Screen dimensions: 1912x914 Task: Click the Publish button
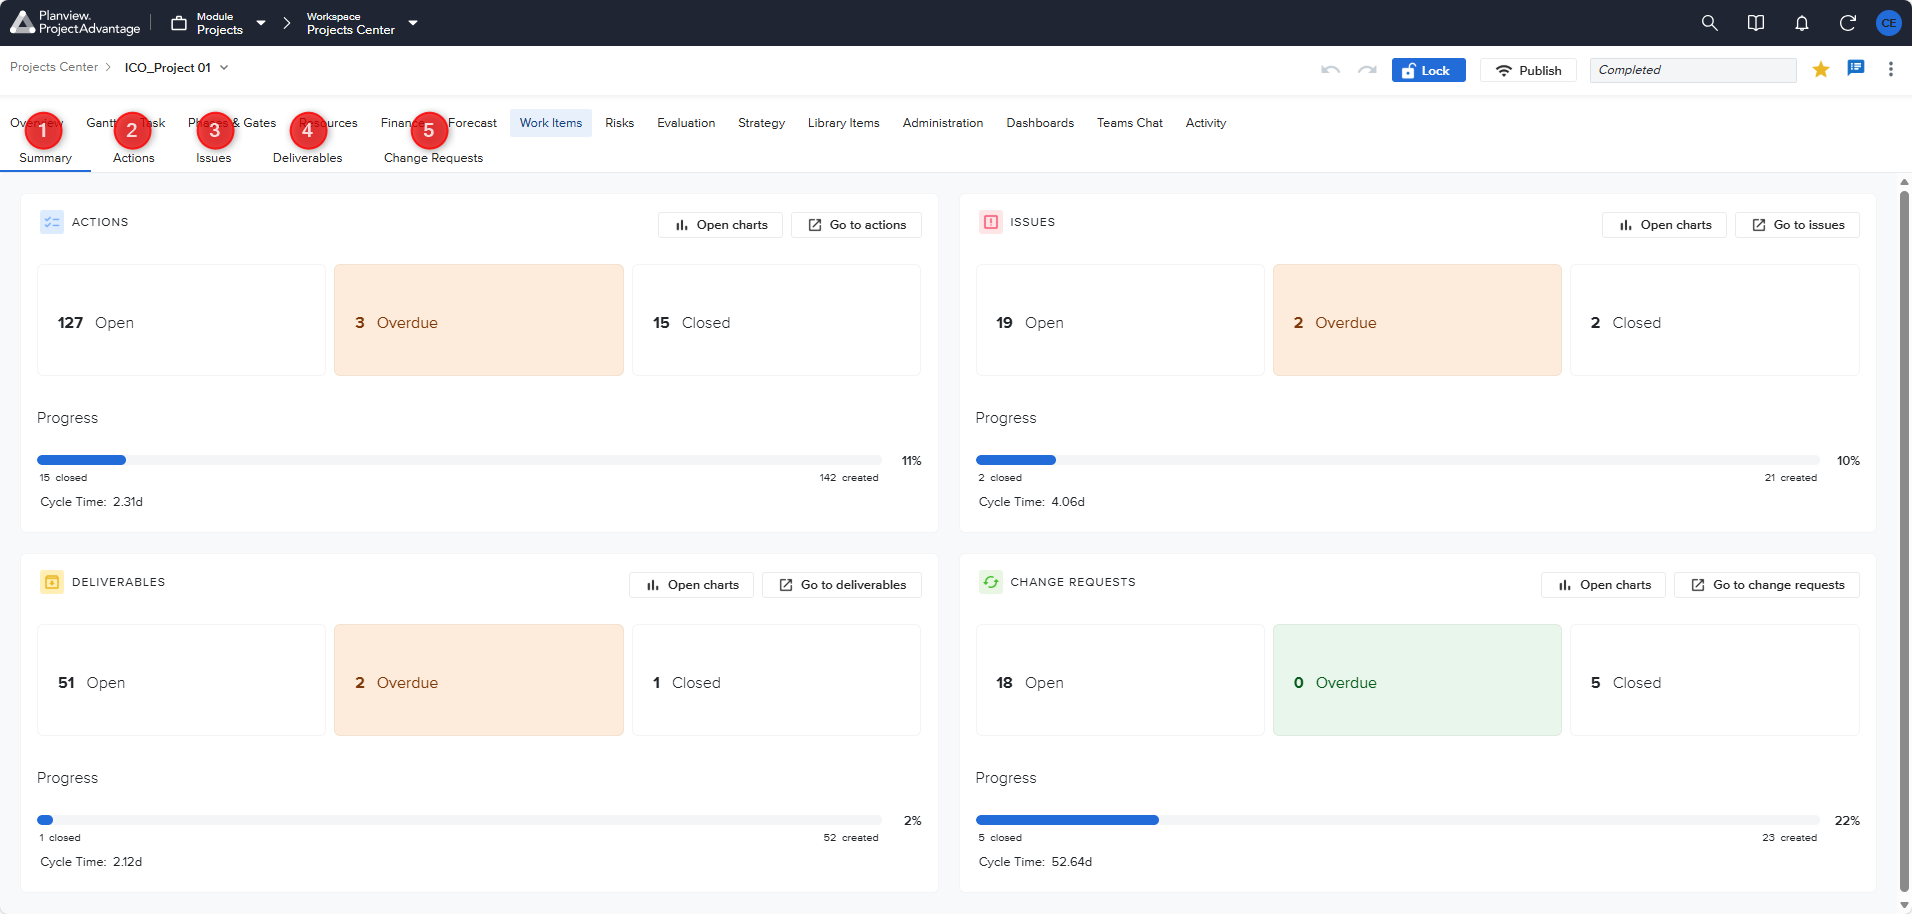tap(1528, 70)
